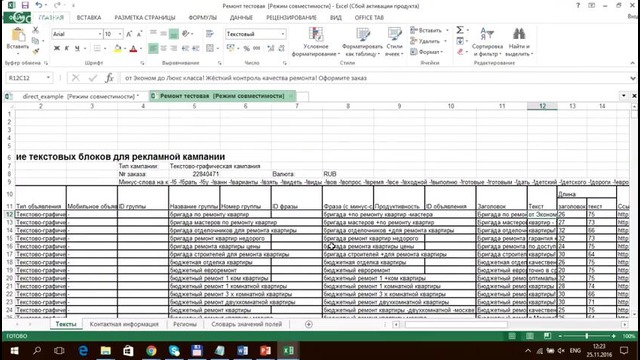Undo the last action
Viewport: 640px width, 360px height.
(38, 5)
